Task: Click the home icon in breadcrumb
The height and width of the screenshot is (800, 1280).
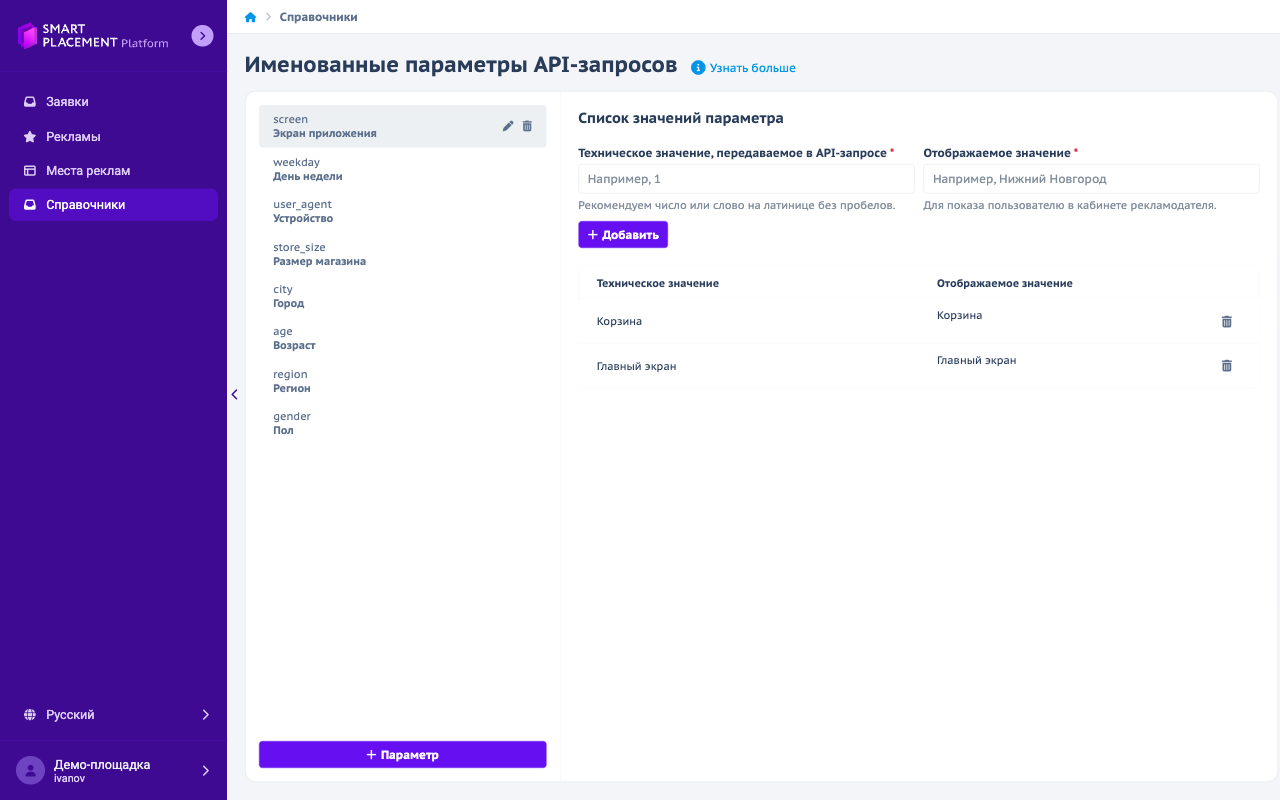Action: tap(250, 17)
